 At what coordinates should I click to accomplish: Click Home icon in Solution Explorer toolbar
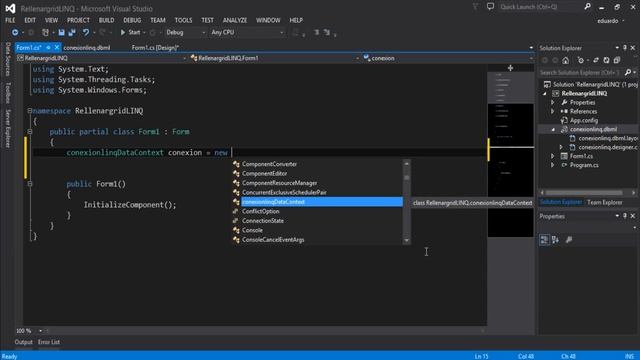coord(565,60)
